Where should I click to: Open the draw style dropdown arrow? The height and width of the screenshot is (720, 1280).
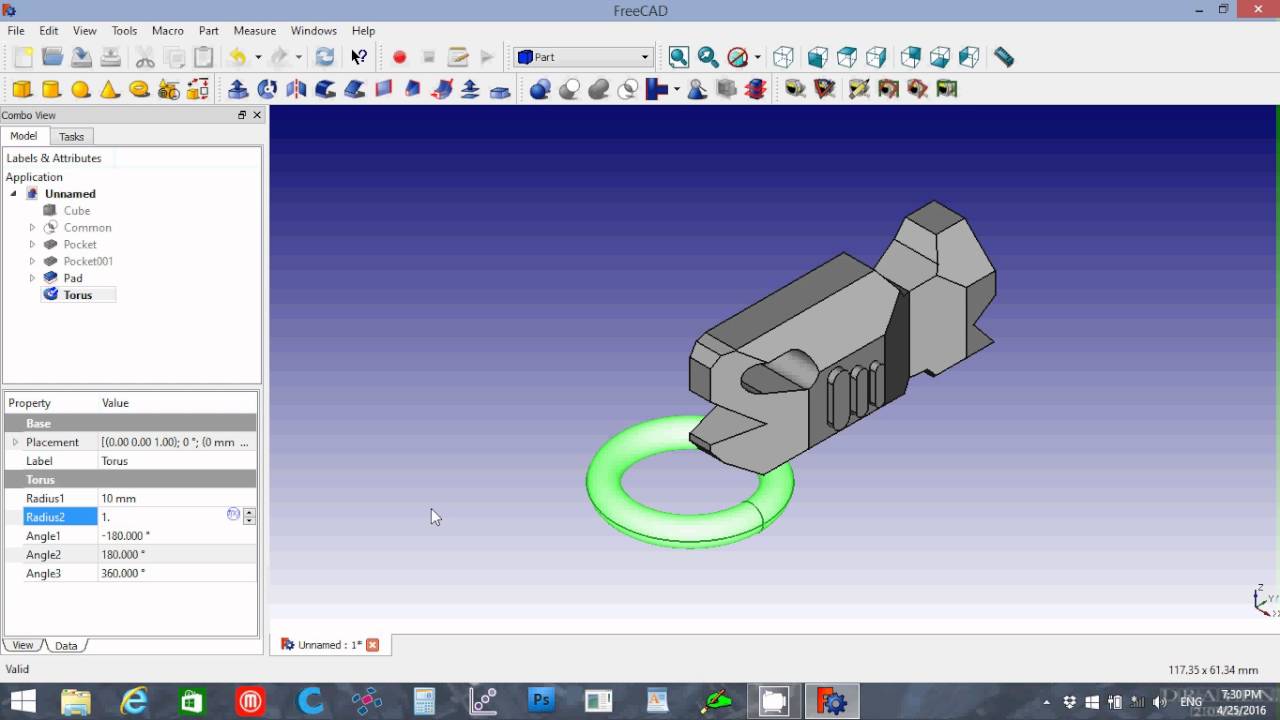coord(757,57)
